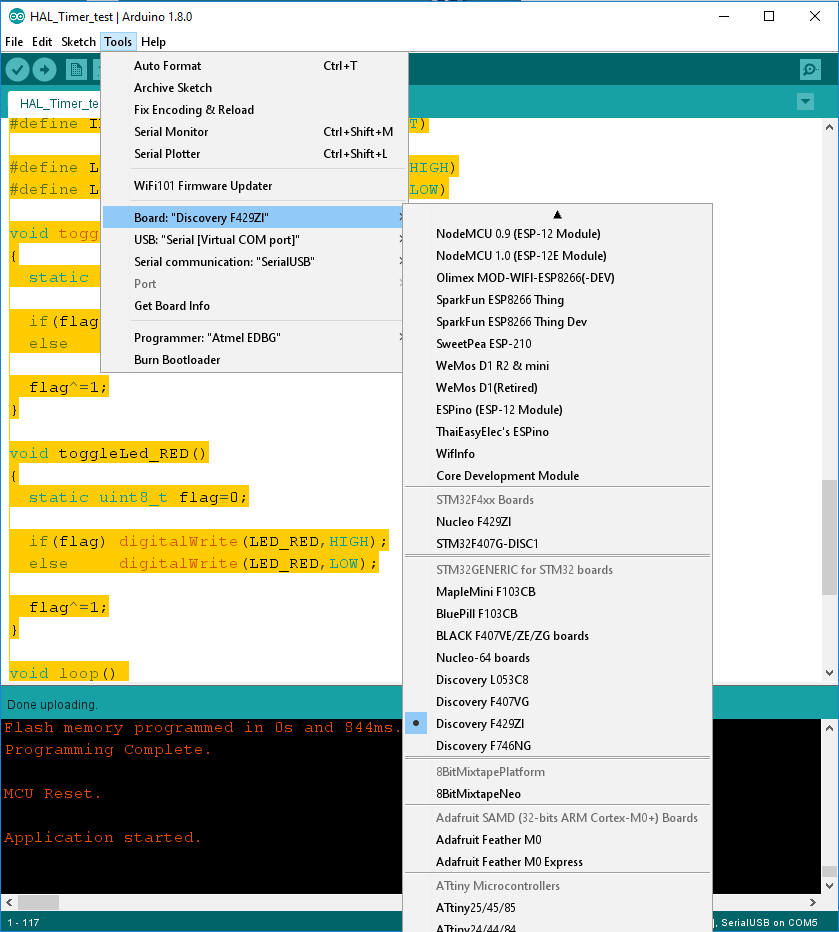Click the scroll-up triangle atop the board list
This screenshot has width=839, height=932.
click(557, 213)
